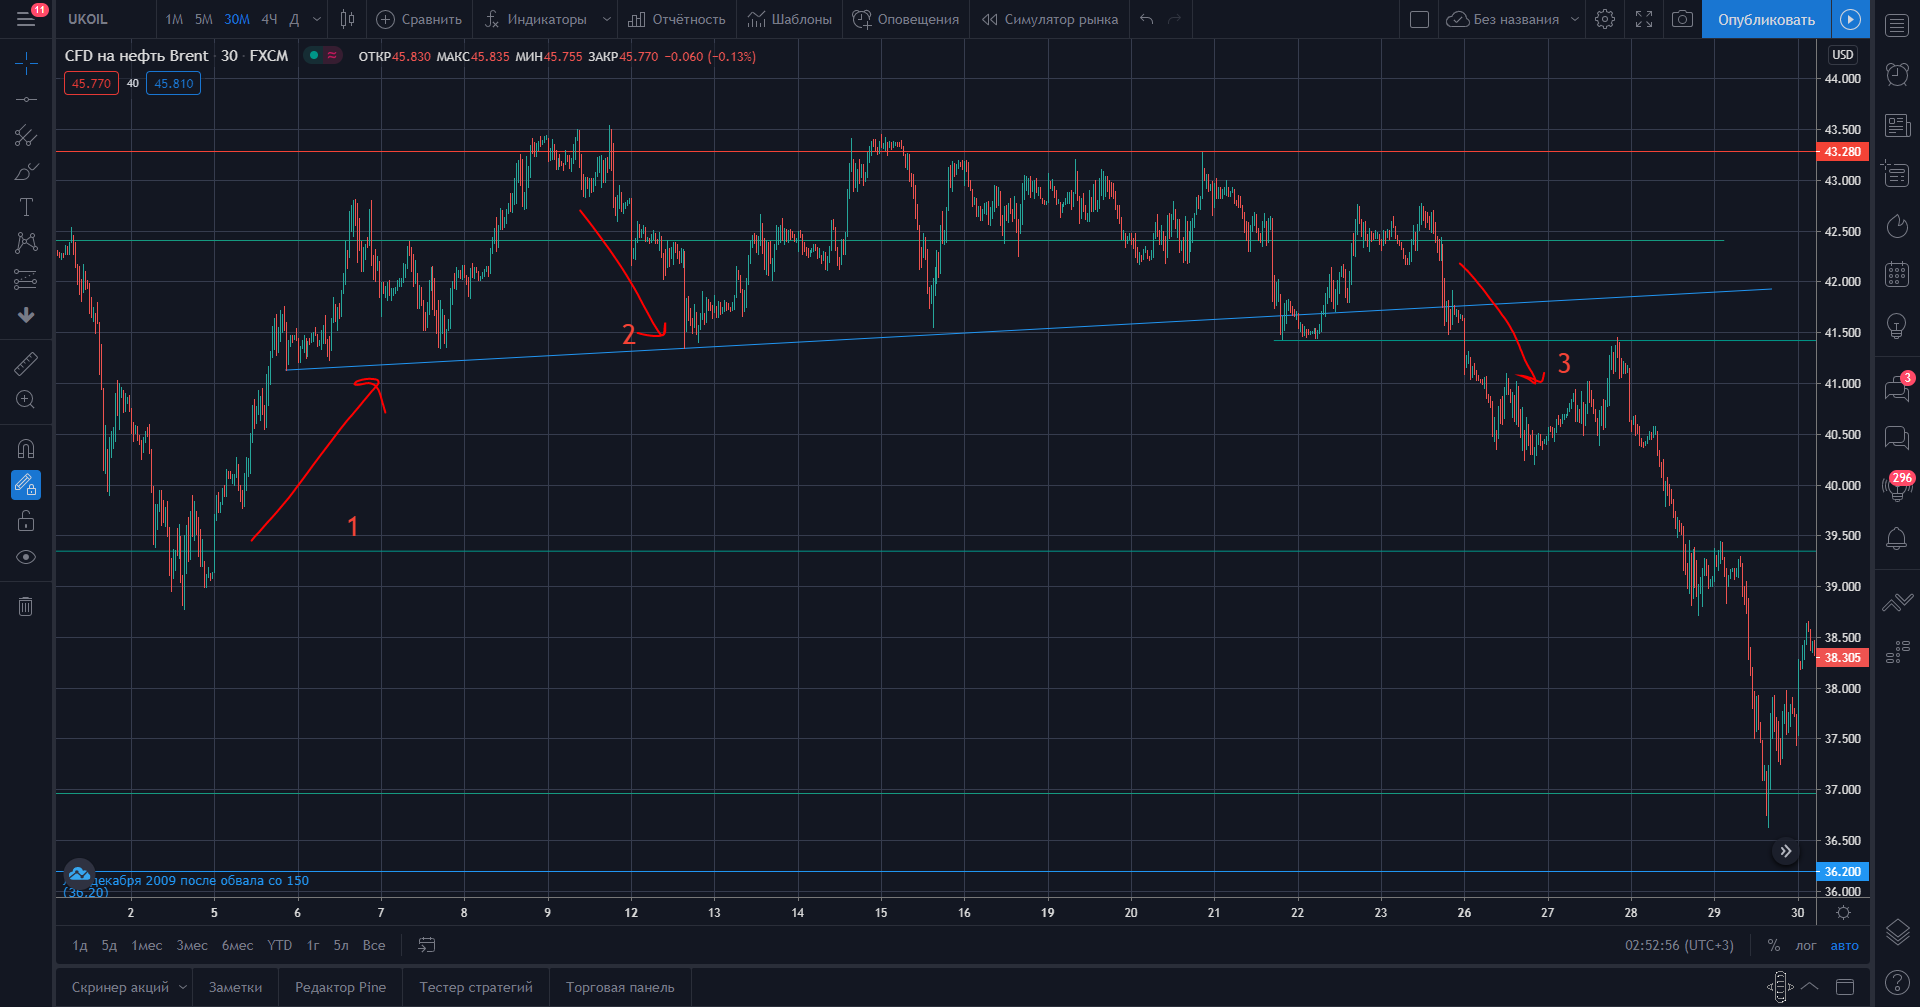Toggle lock all drawing tools
This screenshot has height=1007, width=1920.
pos(26,521)
